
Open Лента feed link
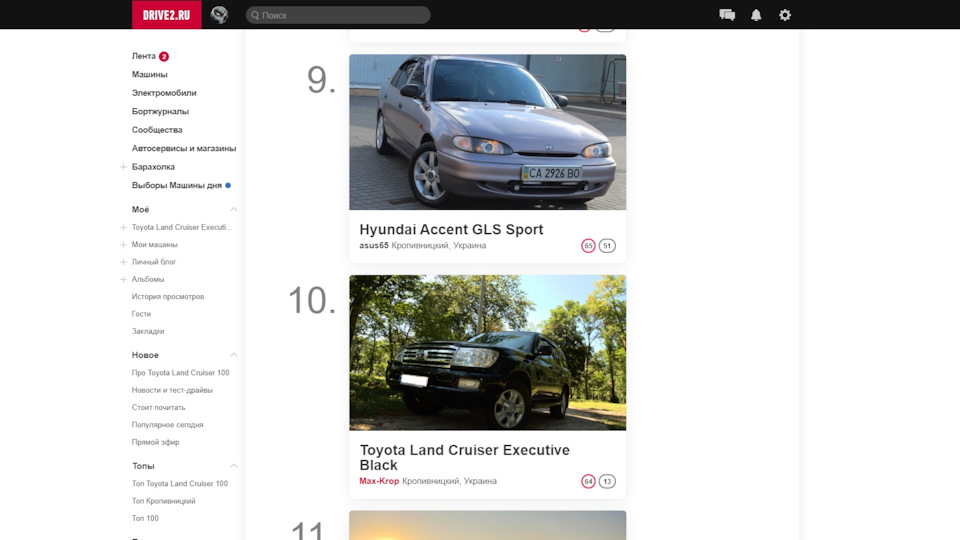coord(143,56)
